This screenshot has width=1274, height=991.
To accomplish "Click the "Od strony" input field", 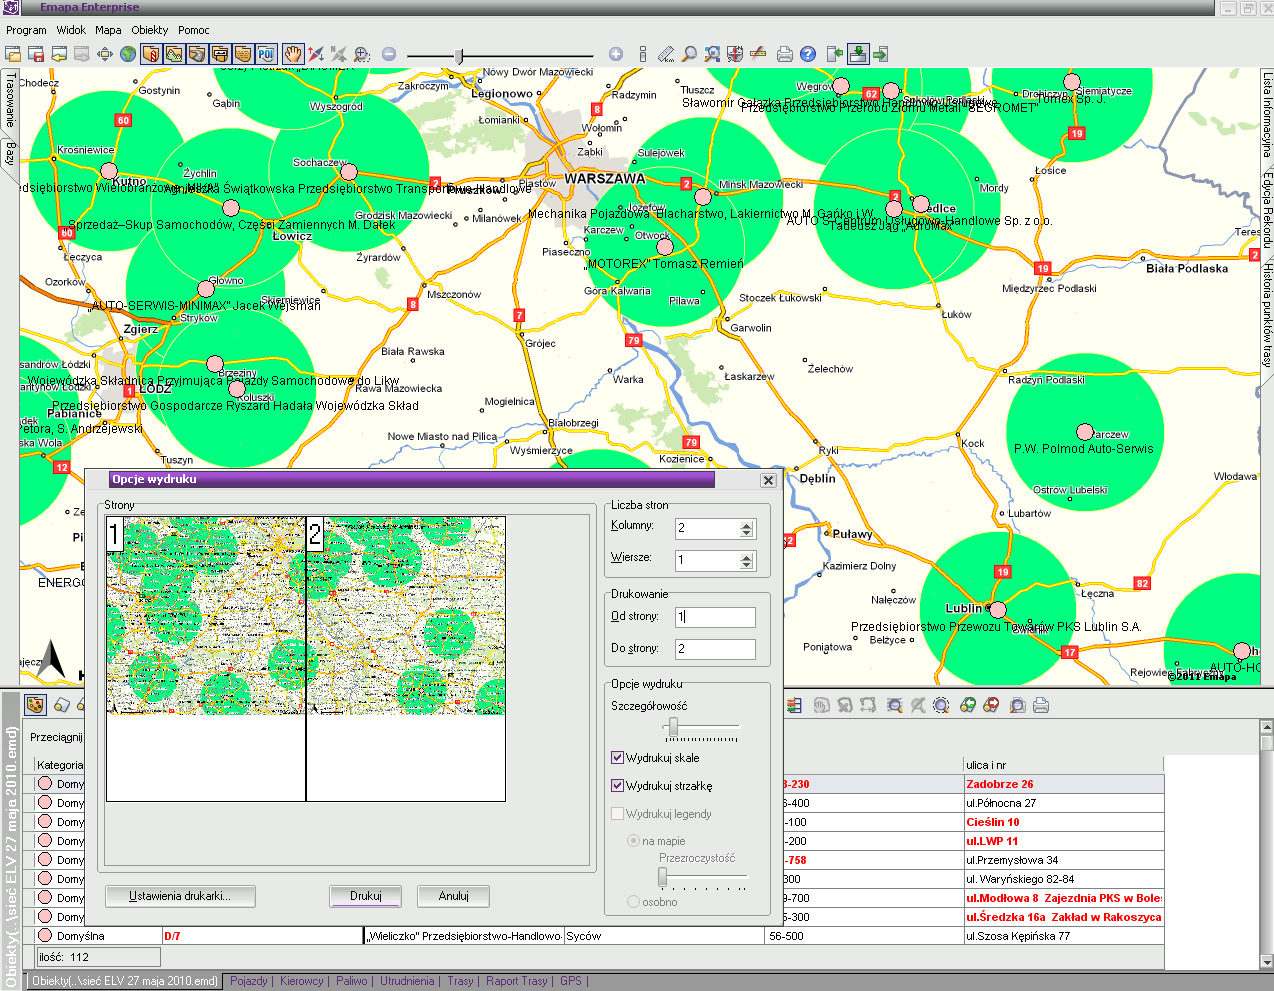I will click(715, 617).
